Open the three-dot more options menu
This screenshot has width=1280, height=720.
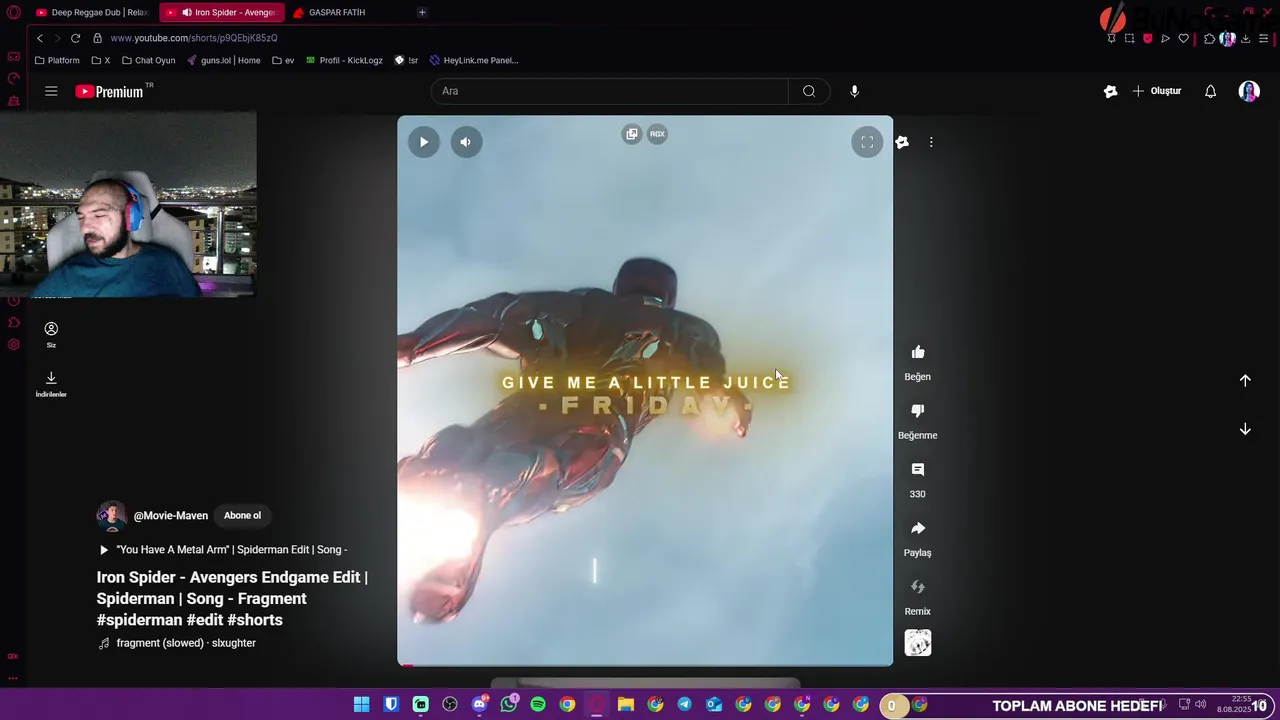tap(931, 142)
